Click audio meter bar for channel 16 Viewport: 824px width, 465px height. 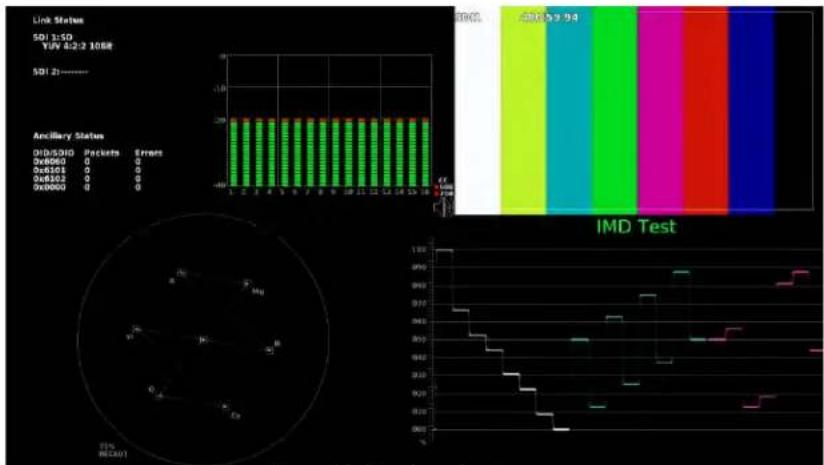coord(426,152)
